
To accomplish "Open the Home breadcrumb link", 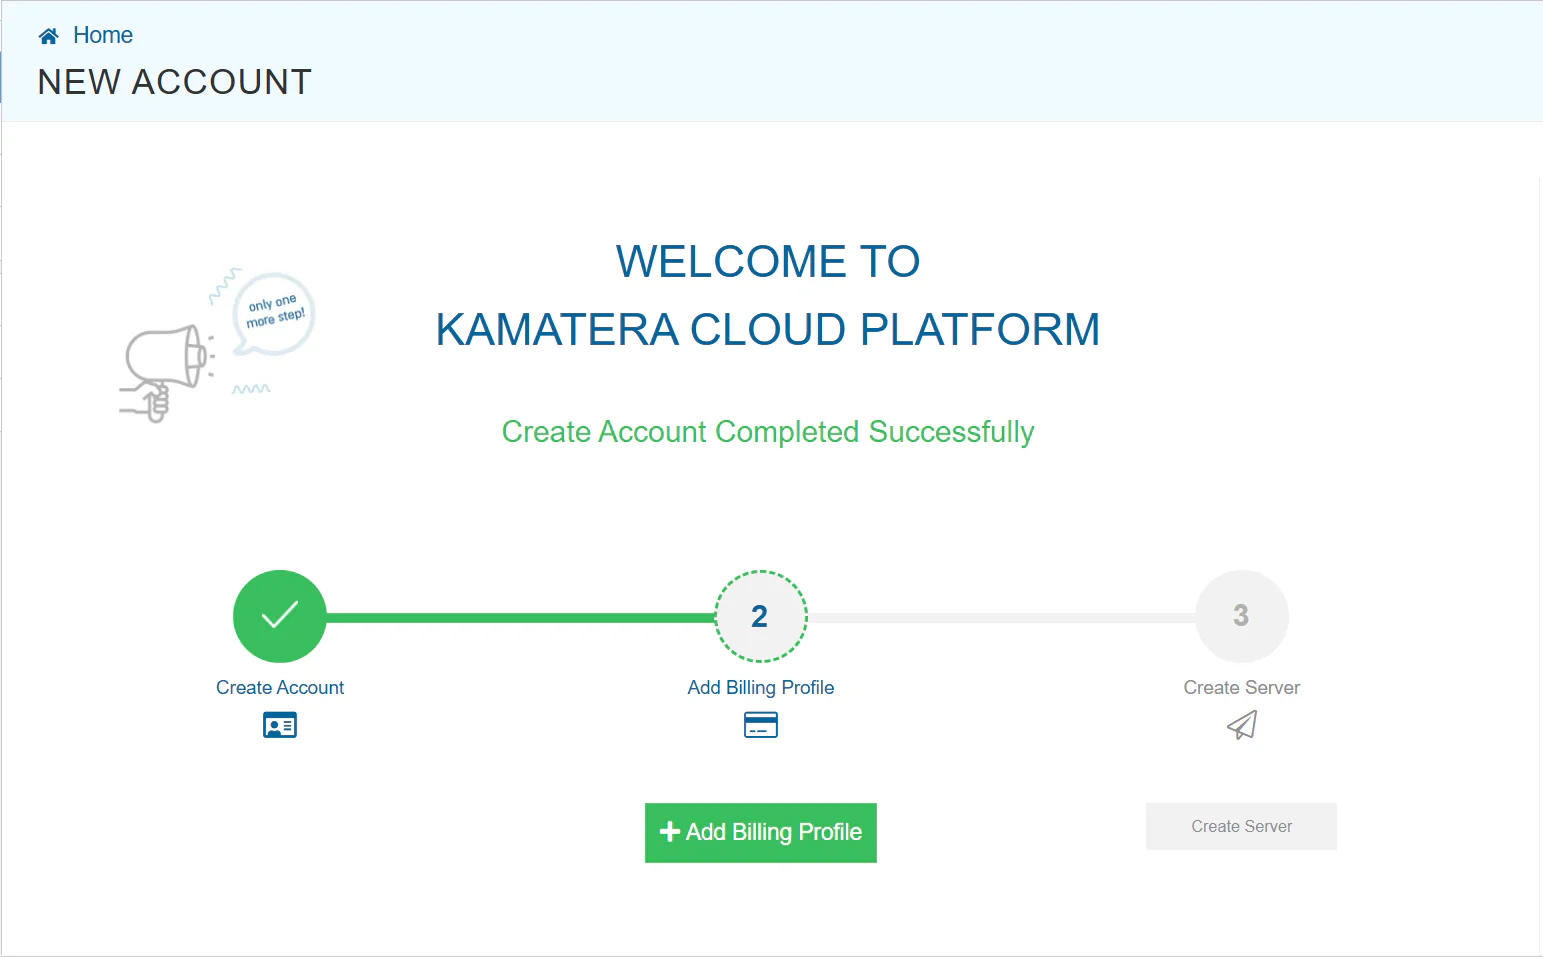I will point(103,35).
